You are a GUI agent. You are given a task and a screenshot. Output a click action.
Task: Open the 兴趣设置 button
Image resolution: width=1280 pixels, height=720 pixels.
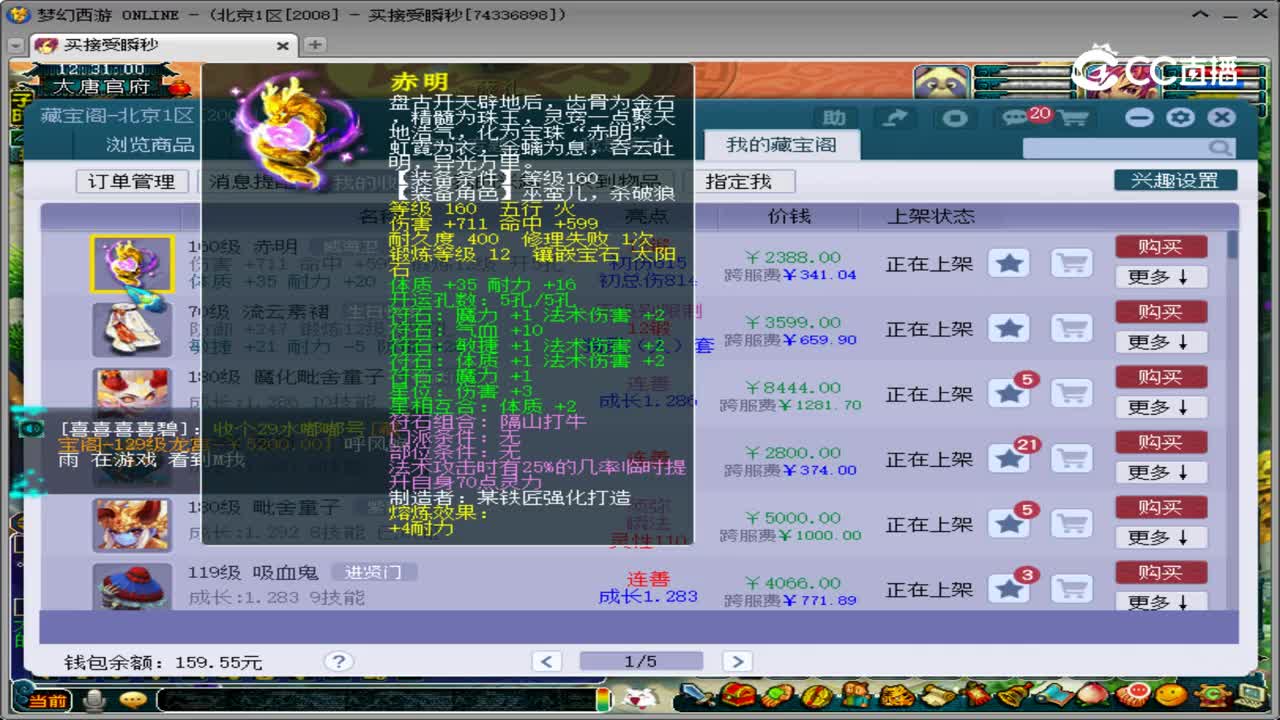click(1175, 180)
